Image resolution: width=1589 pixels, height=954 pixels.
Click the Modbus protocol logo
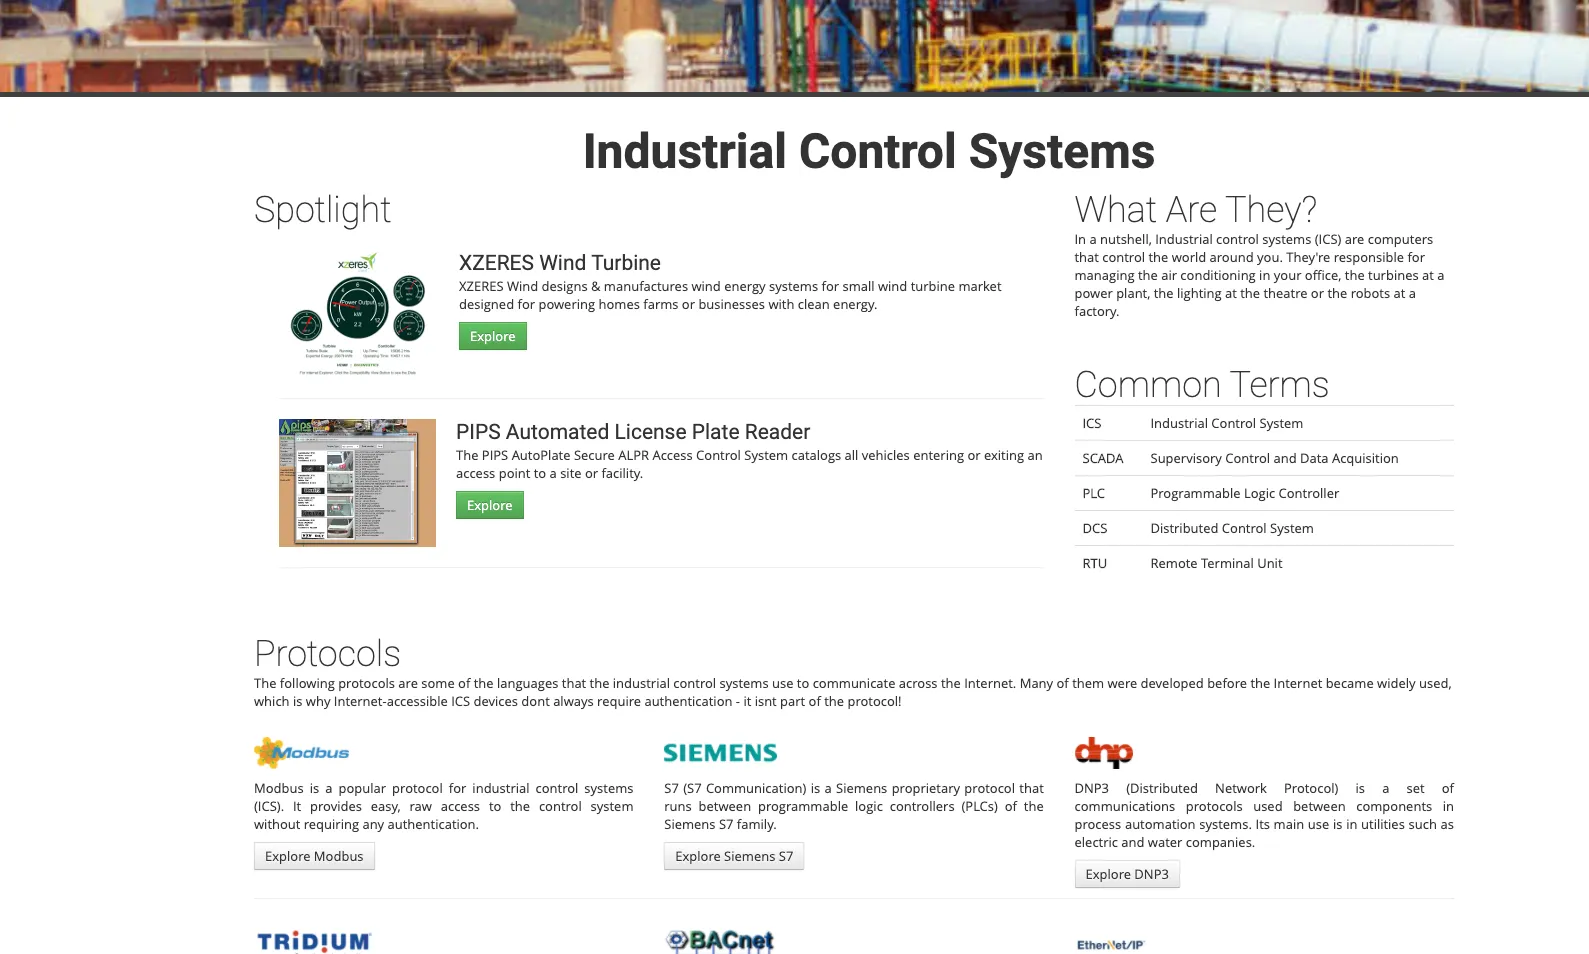pyautogui.click(x=302, y=752)
